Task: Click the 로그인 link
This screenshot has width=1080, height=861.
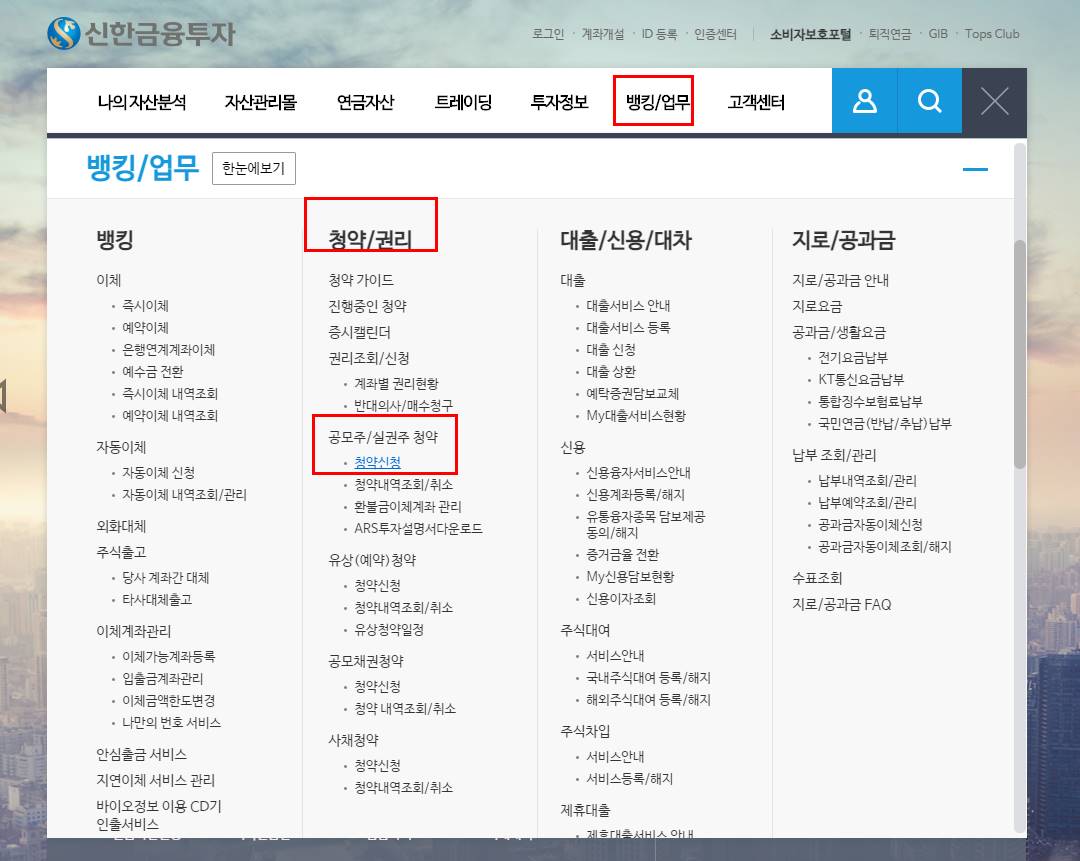Action: click(548, 33)
